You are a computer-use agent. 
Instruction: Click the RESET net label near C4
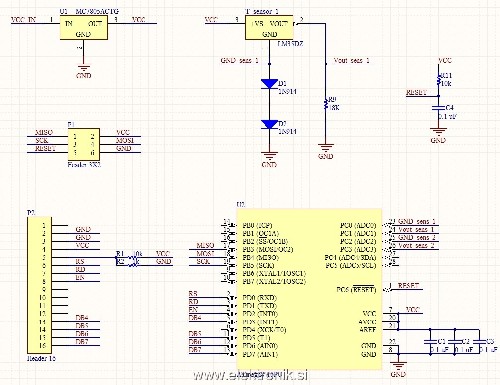[416, 93]
